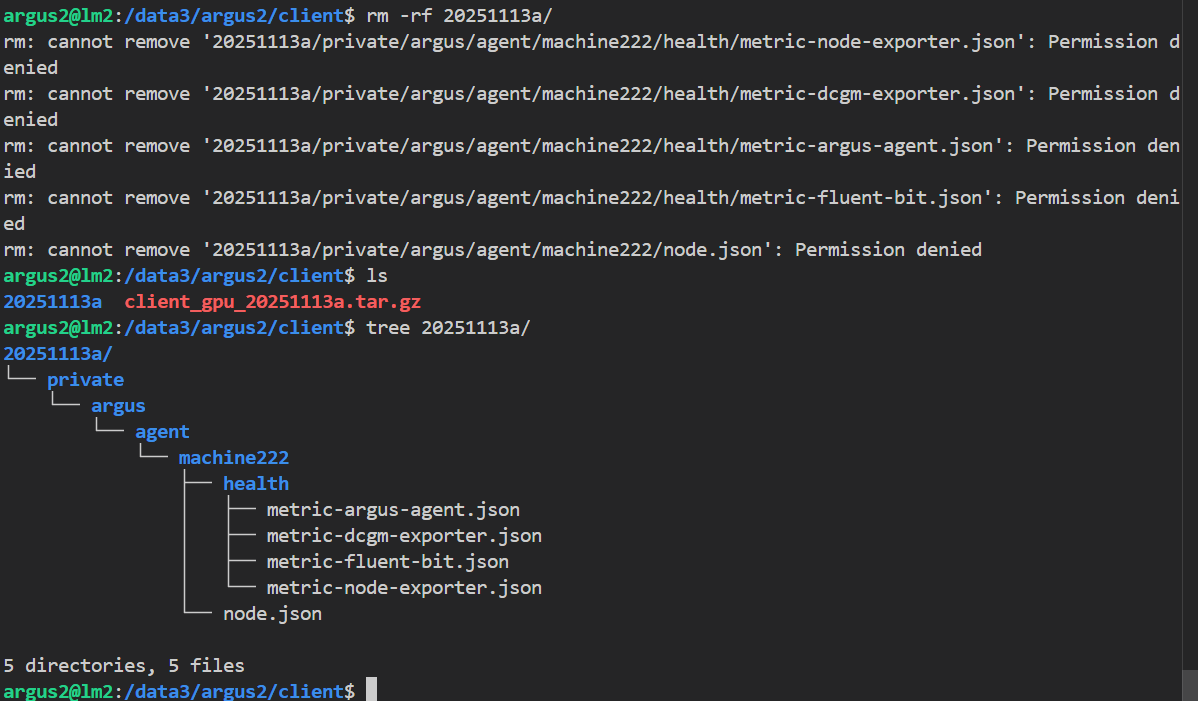Click the node.json permission denied error line

pyautogui.click(x=492, y=250)
